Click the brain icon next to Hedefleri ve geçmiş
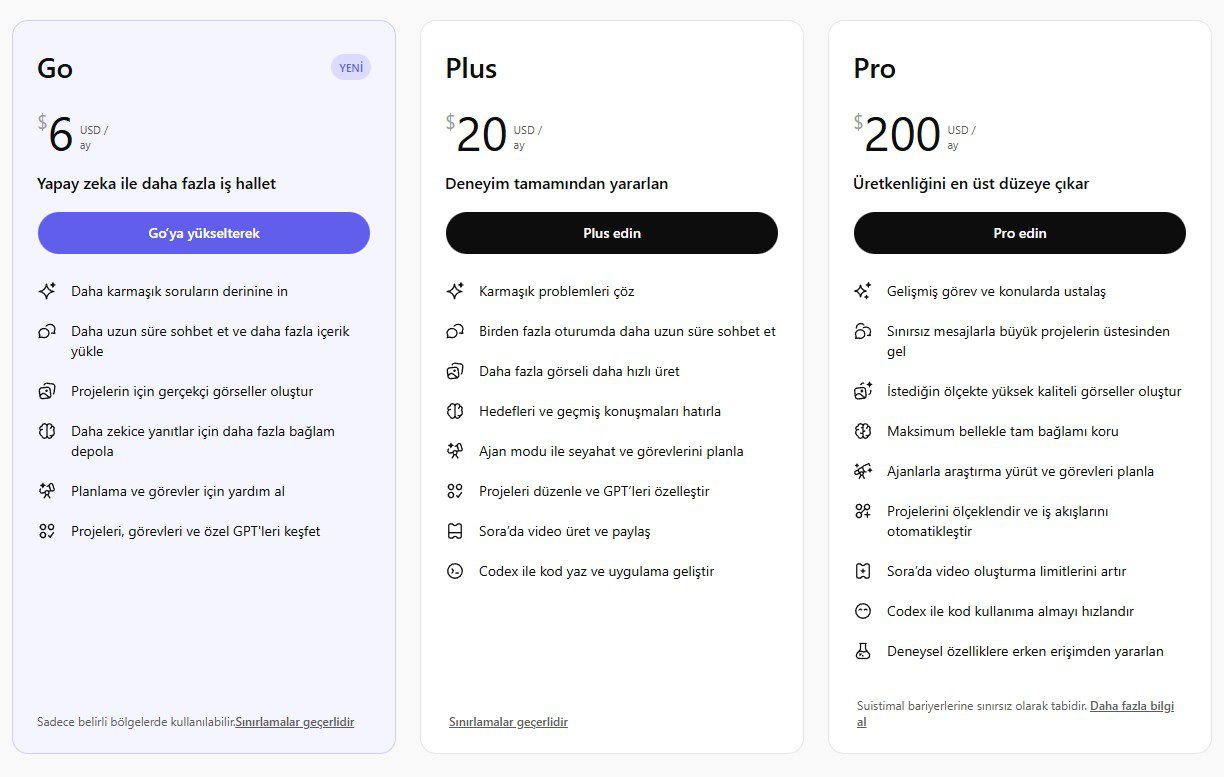The width and height of the screenshot is (1224, 777). [x=455, y=411]
